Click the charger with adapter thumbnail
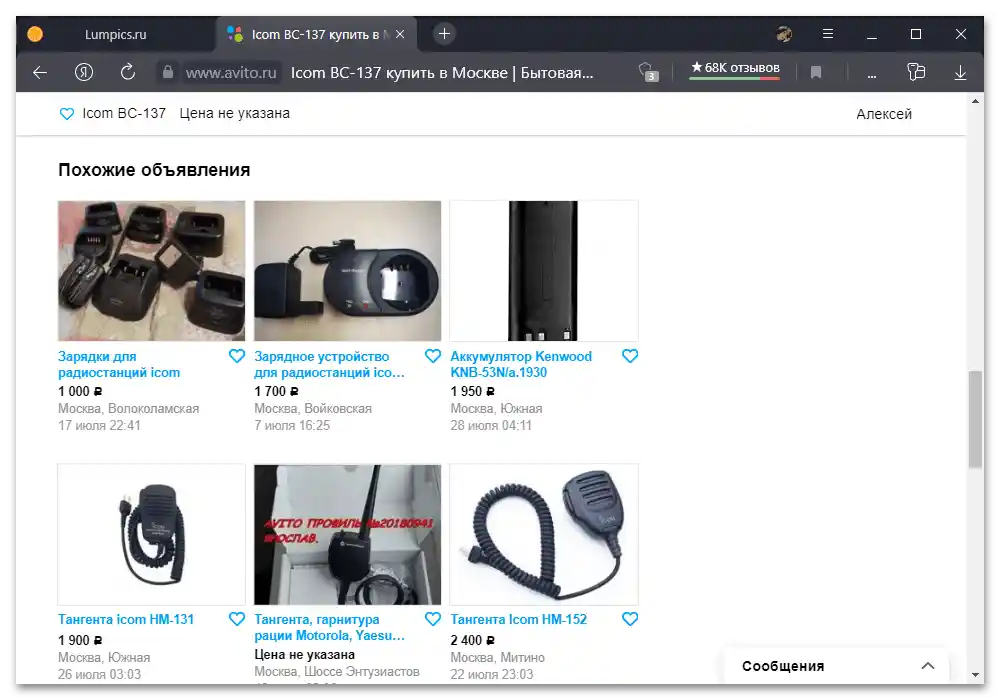The height and width of the screenshot is (700, 1000). coord(348,271)
